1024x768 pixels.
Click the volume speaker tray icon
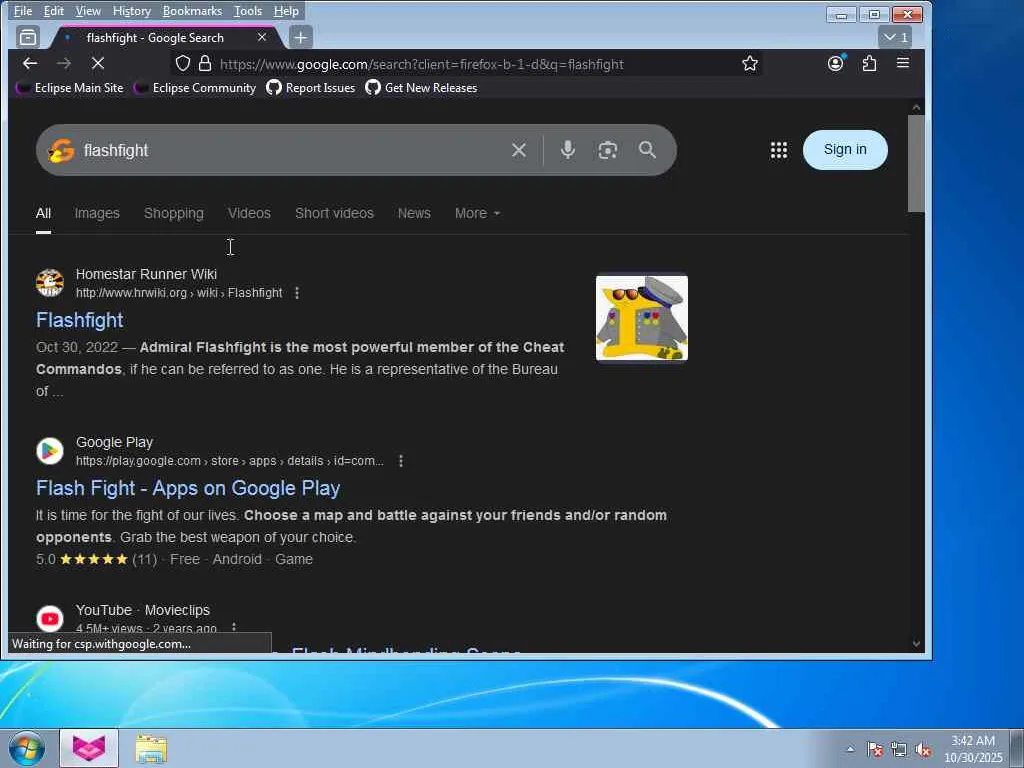point(923,750)
